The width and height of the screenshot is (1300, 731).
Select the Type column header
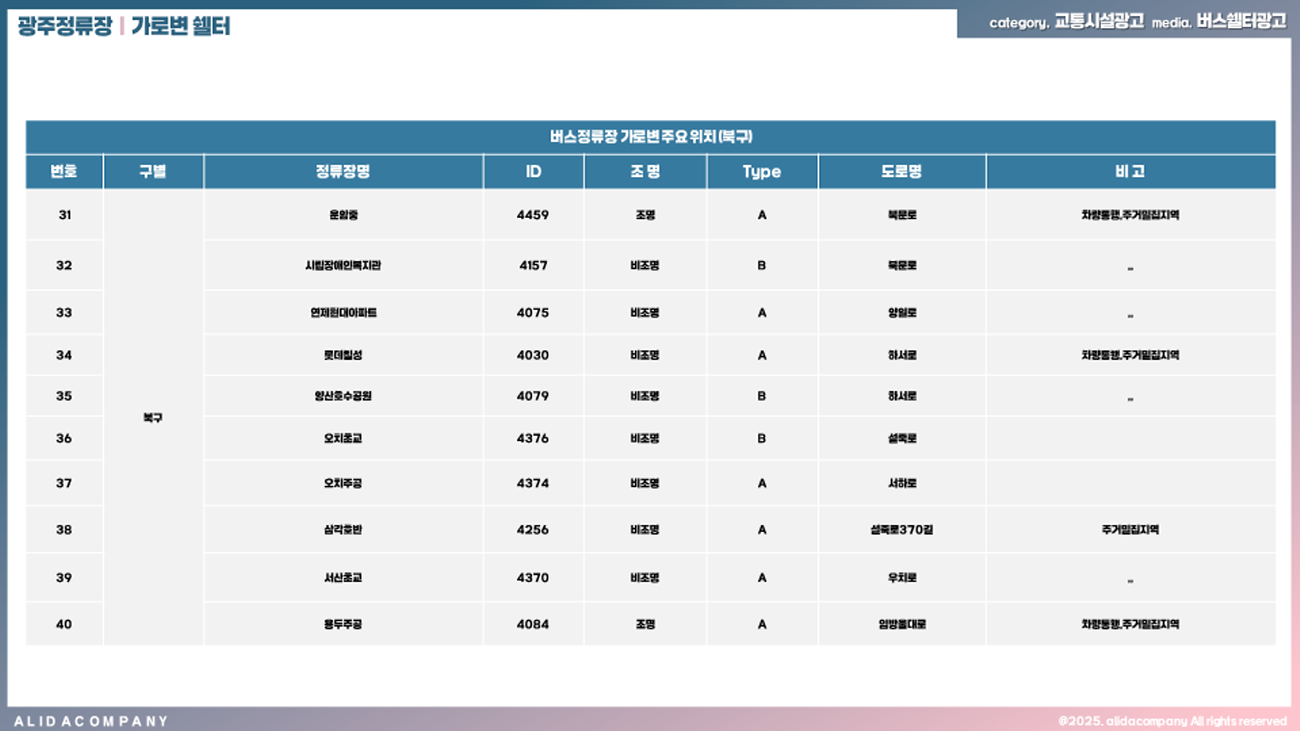[x=761, y=172]
